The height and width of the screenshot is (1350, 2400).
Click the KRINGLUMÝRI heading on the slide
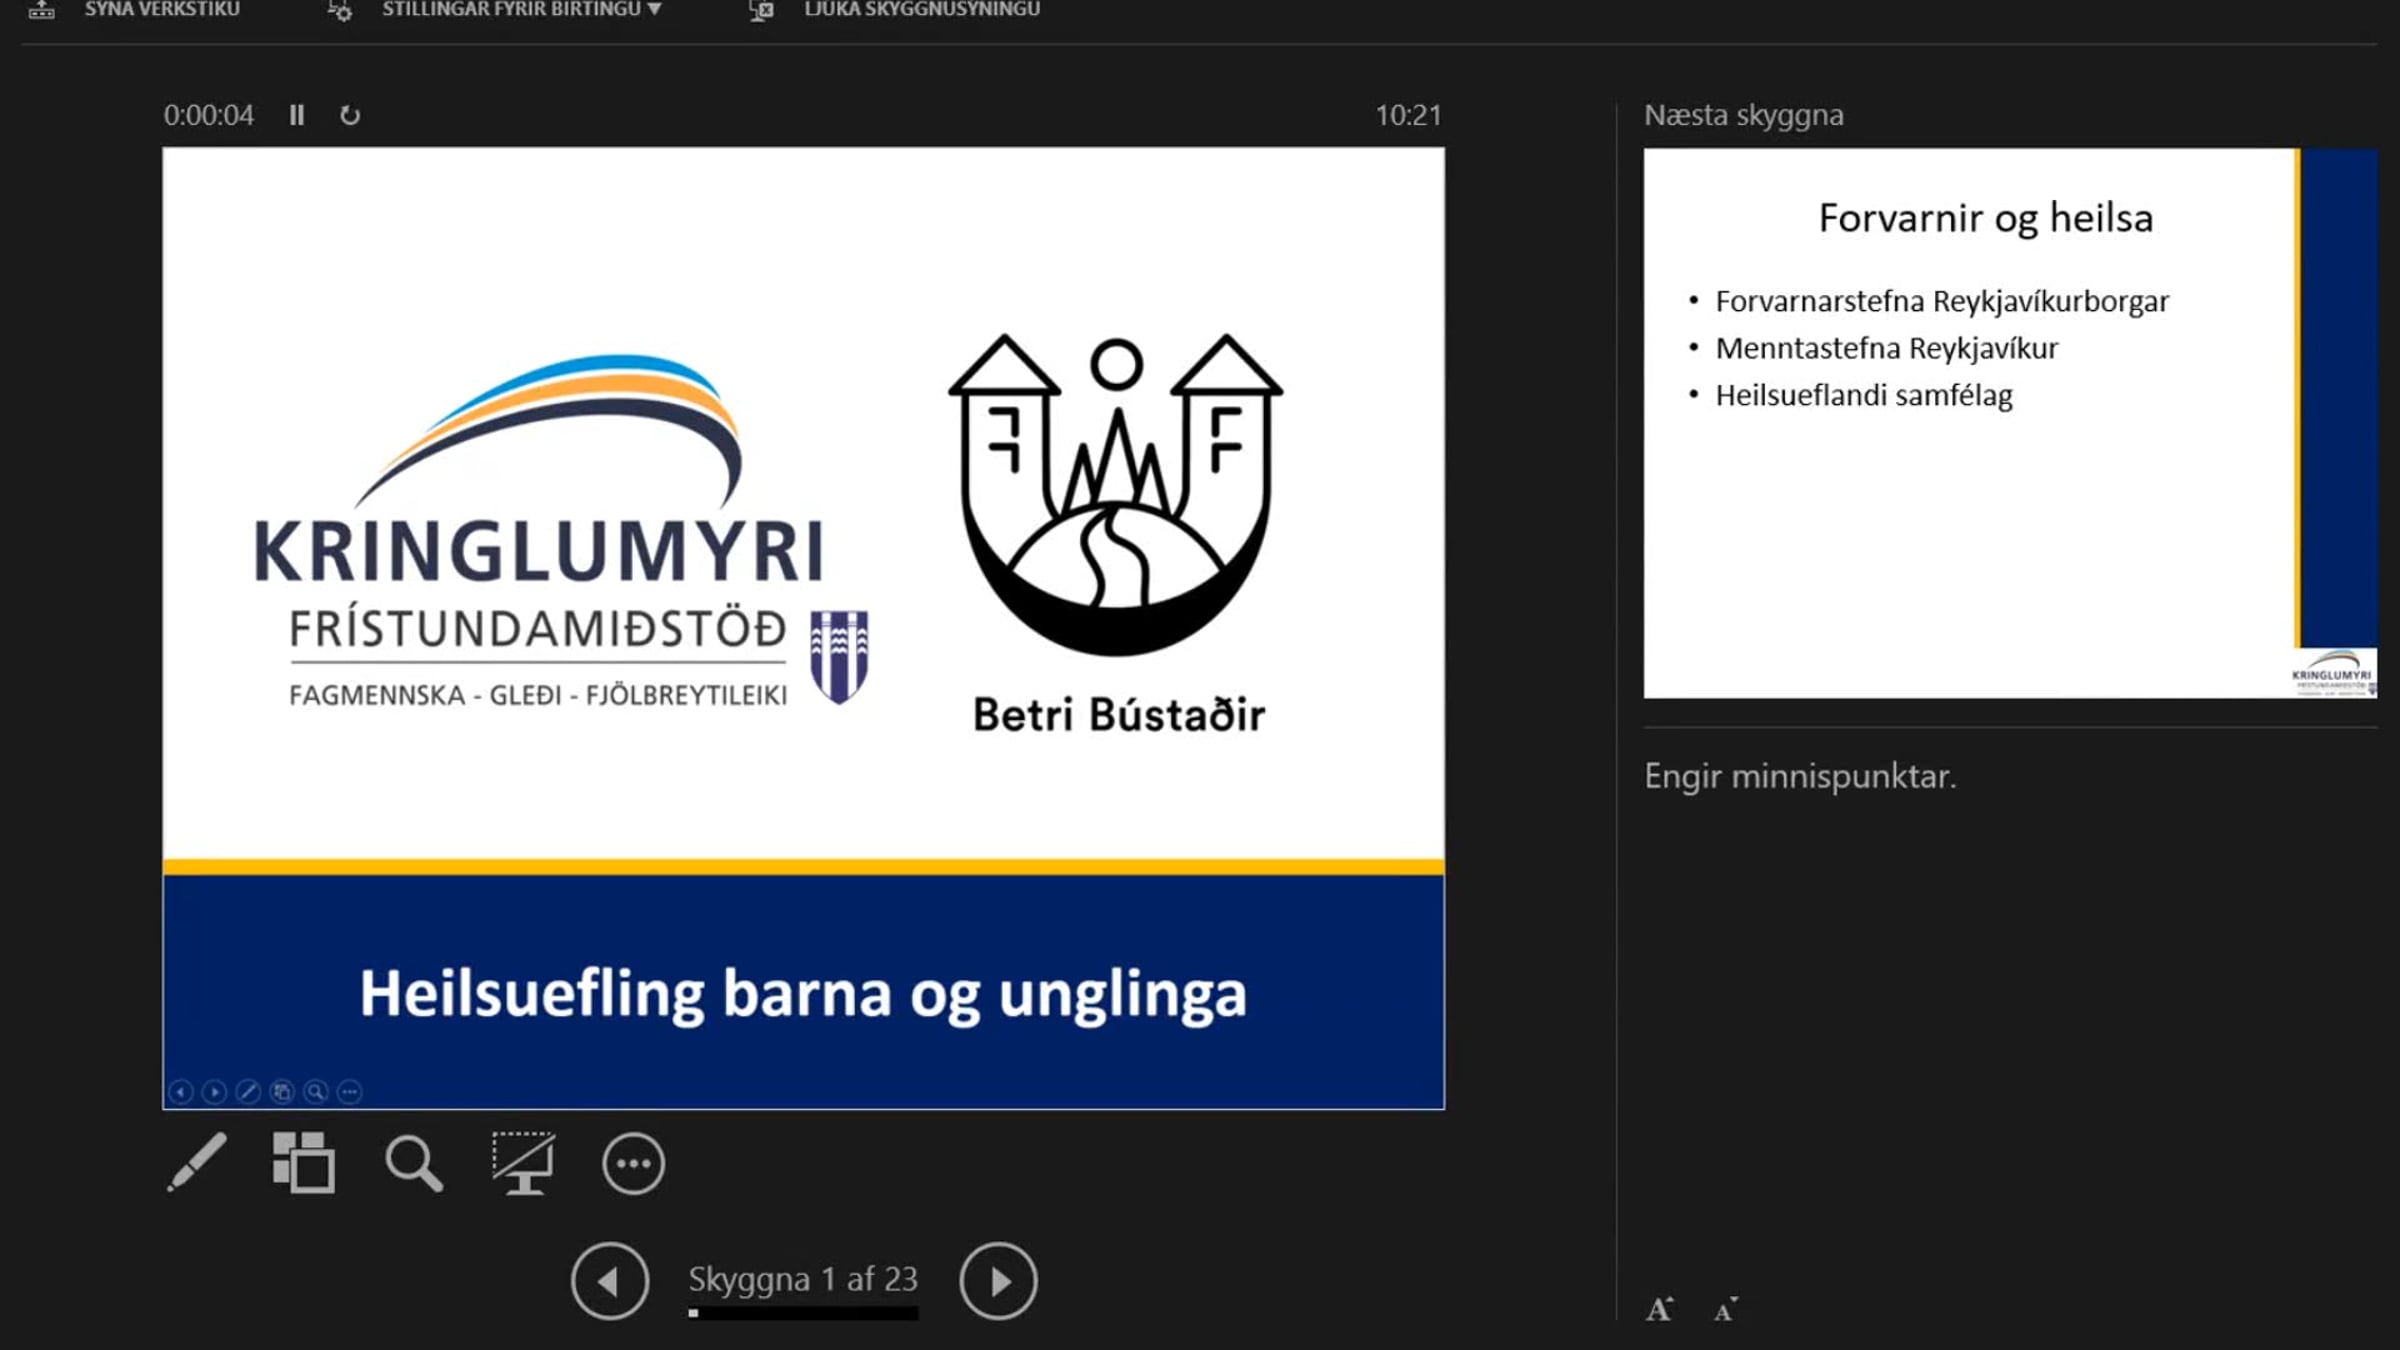point(539,551)
